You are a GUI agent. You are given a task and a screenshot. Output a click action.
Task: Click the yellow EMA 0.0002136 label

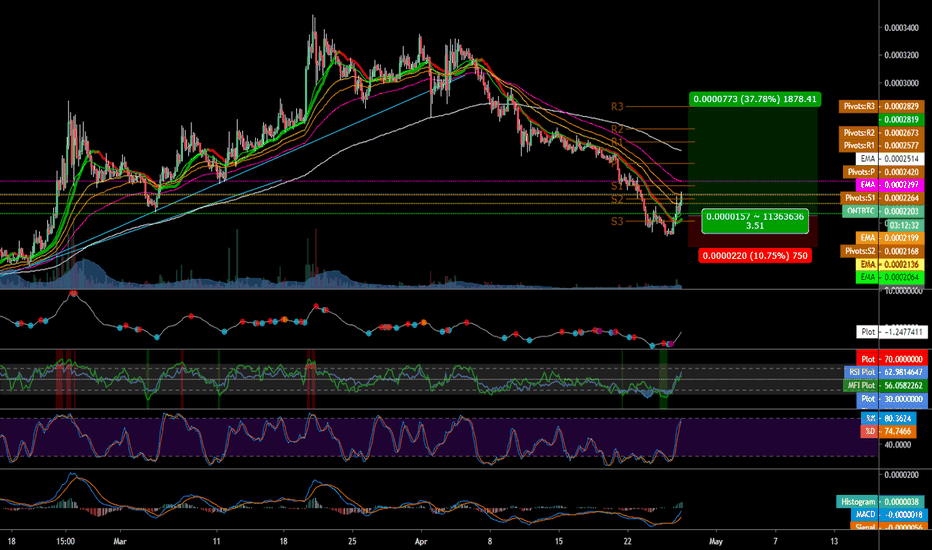click(x=890, y=264)
